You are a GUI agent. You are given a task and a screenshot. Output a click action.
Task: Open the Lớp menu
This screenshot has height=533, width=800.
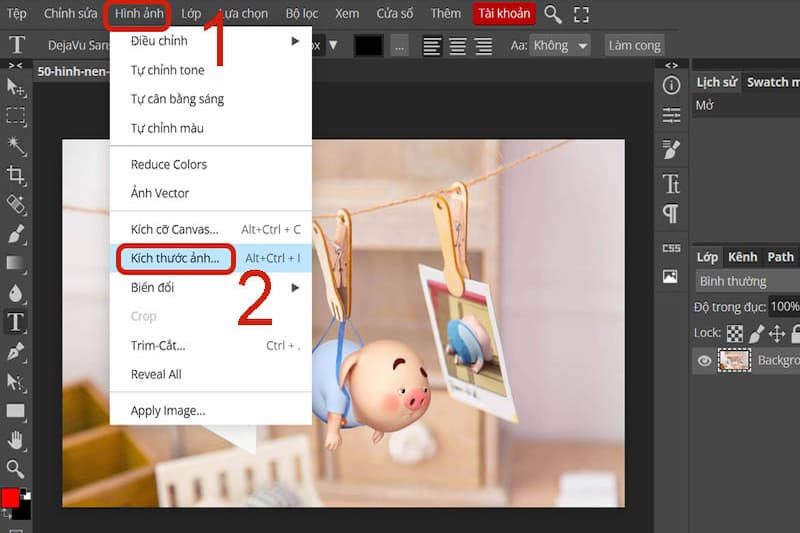(x=191, y=14)
